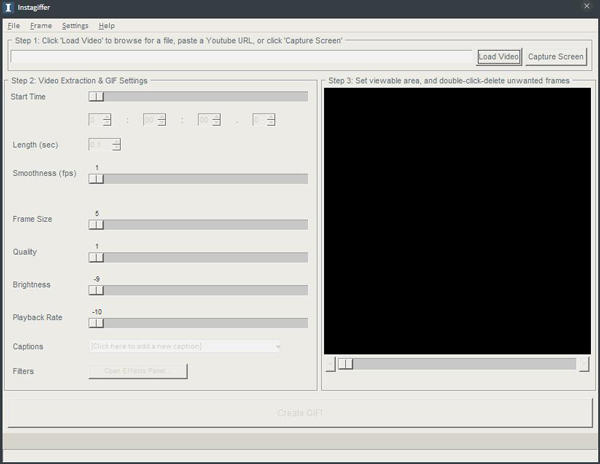This screenshot has width=600, height=464.
Task: Click the Instagiffer app icon in title bar
Action: (x=8, y=7)
